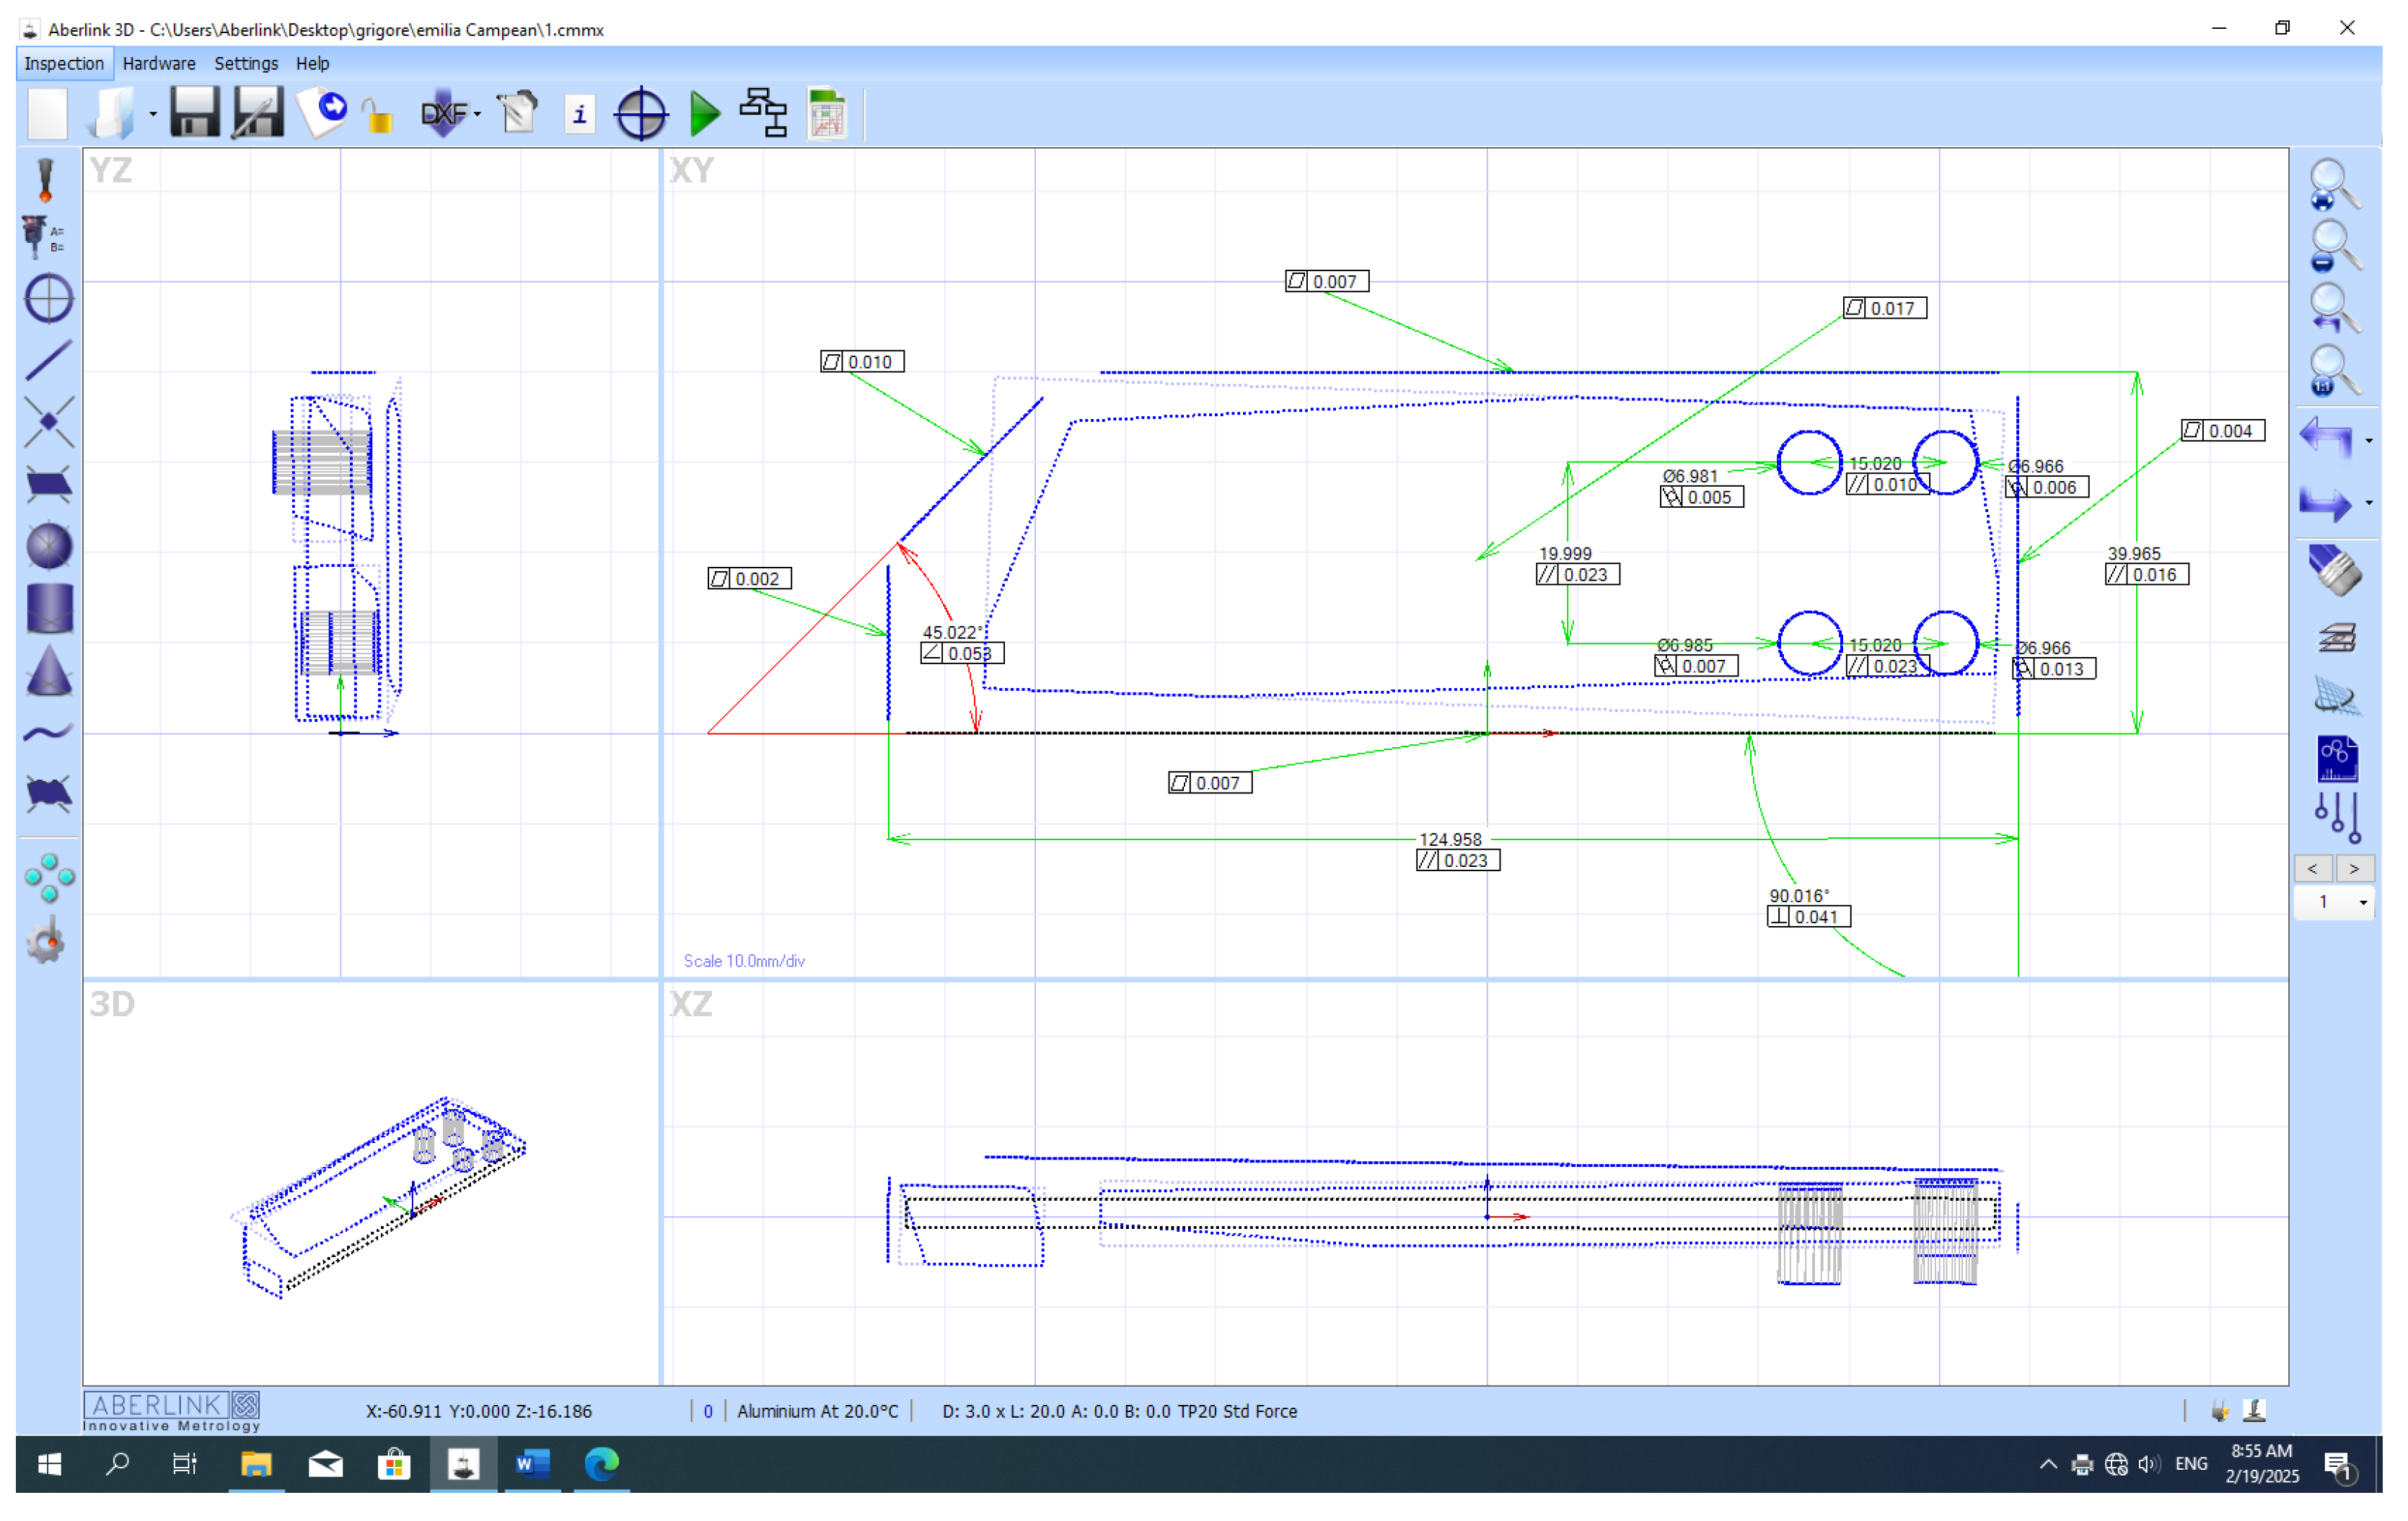Toggle the rotating grid view icon
The height and width of the screenshot is (1521, 2408).
2336,697
